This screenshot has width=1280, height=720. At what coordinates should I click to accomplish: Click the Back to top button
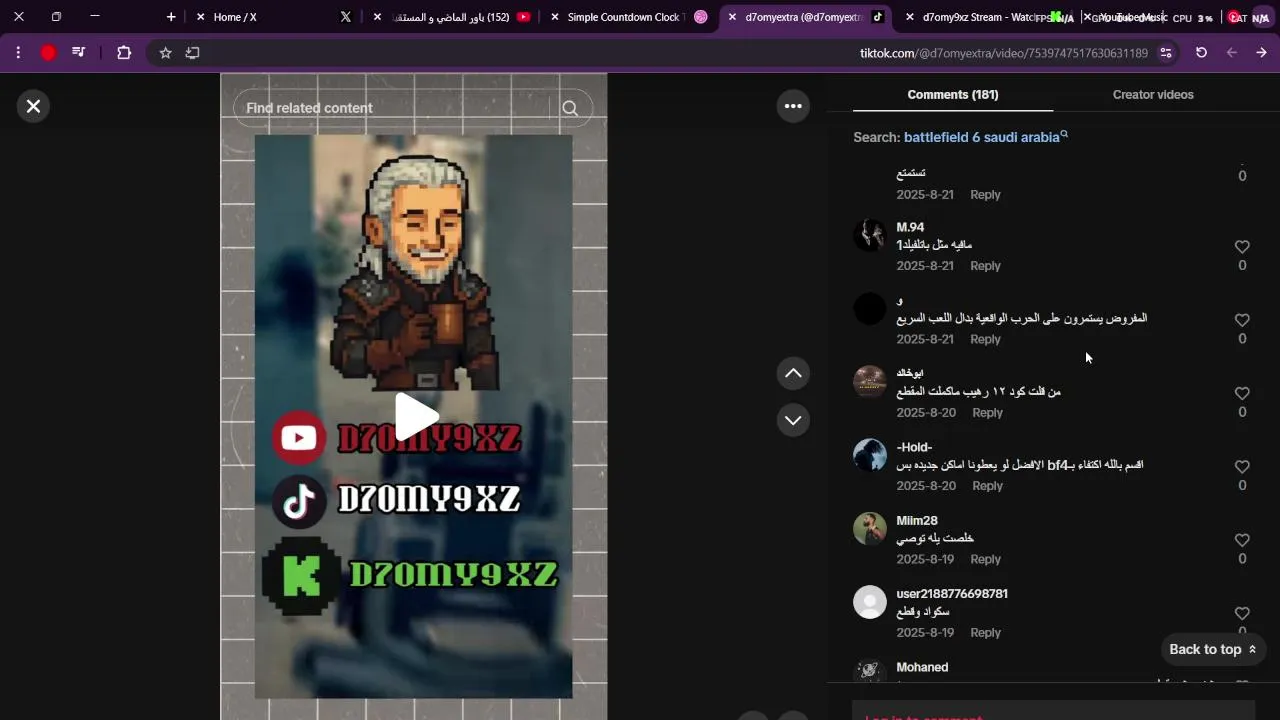[1212, 649]
